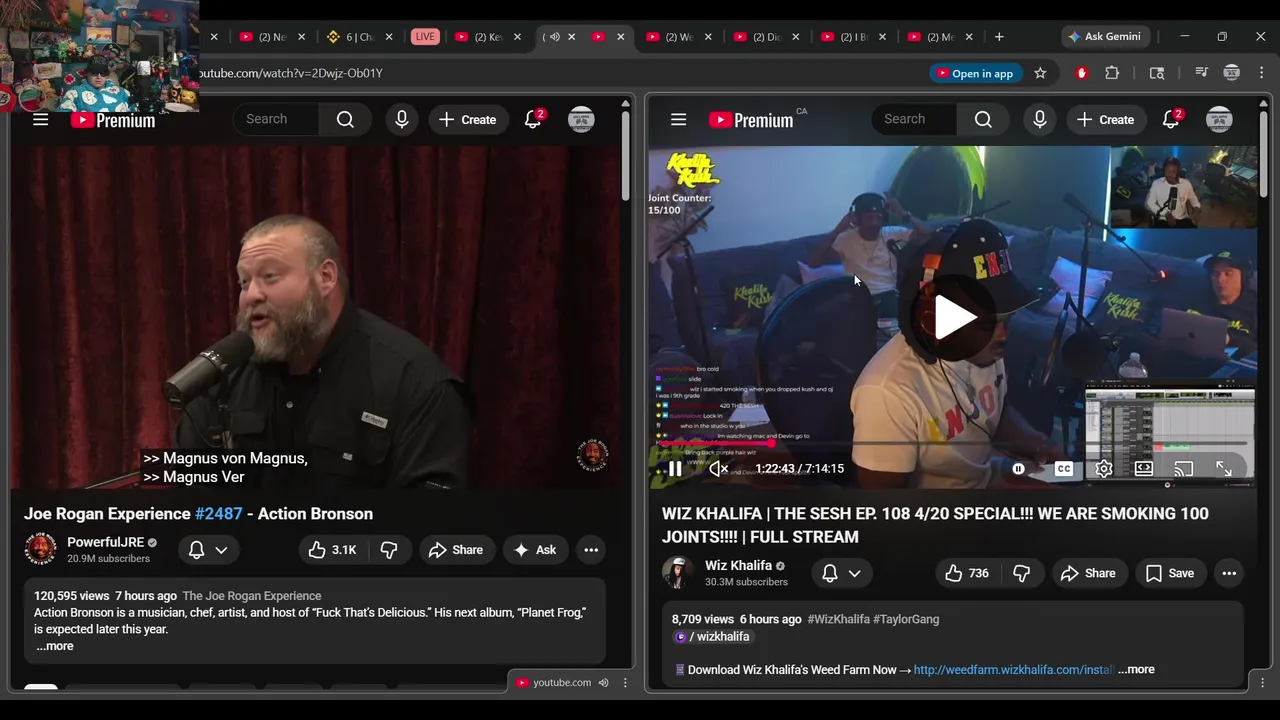Image resolution: width=1280 pixels, height=720 pixels.
Task: Open the account avatar in right window
Action: [1219, 120]
